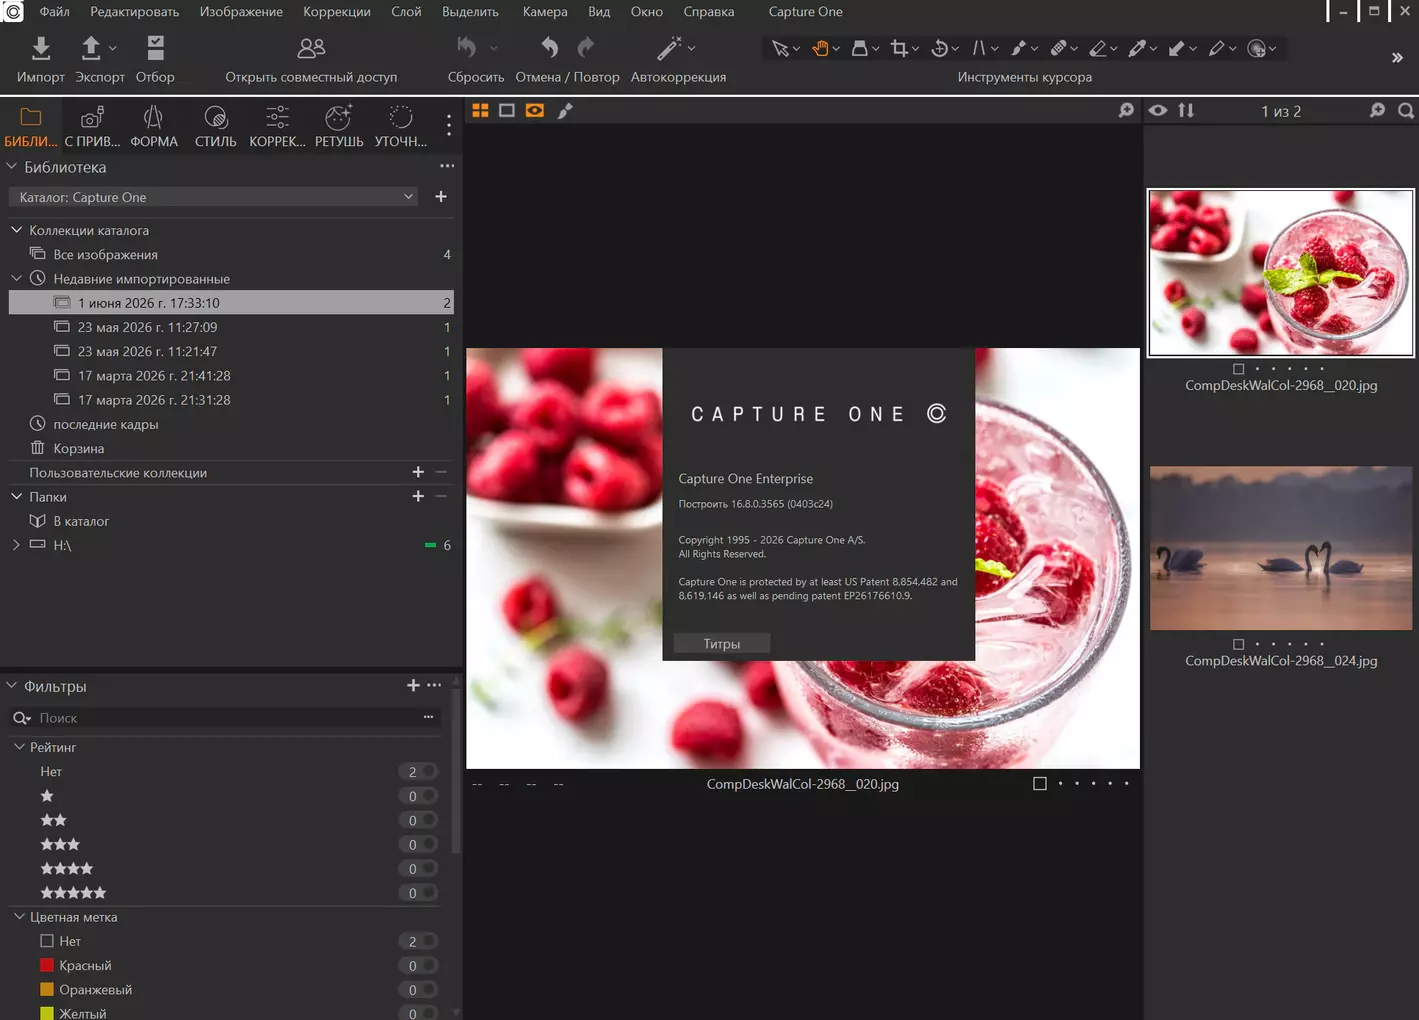Image resolution: width=1419 pixels, height=1020 pixels.
Task: Select the healing bandage cursor tool
Action: (x=1058, y=48)
